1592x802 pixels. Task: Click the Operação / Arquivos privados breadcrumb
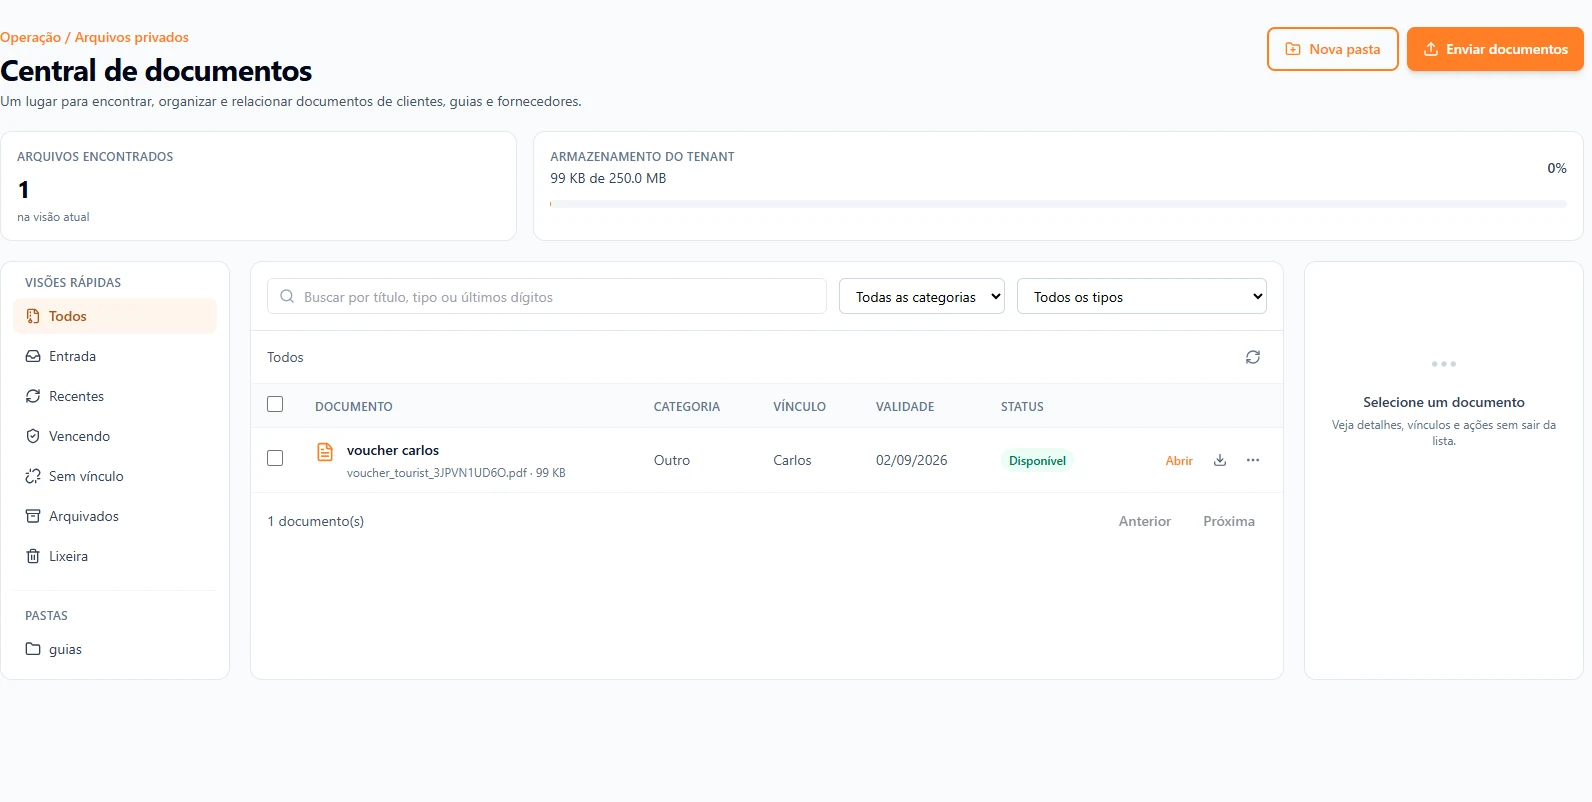[94, 37]
